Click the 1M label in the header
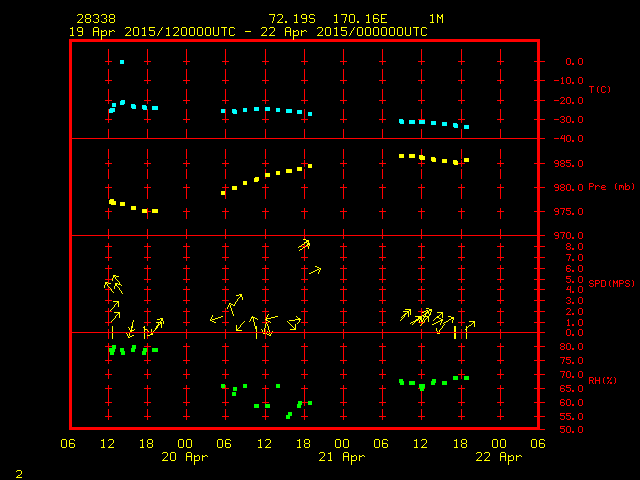 point(437,19)
